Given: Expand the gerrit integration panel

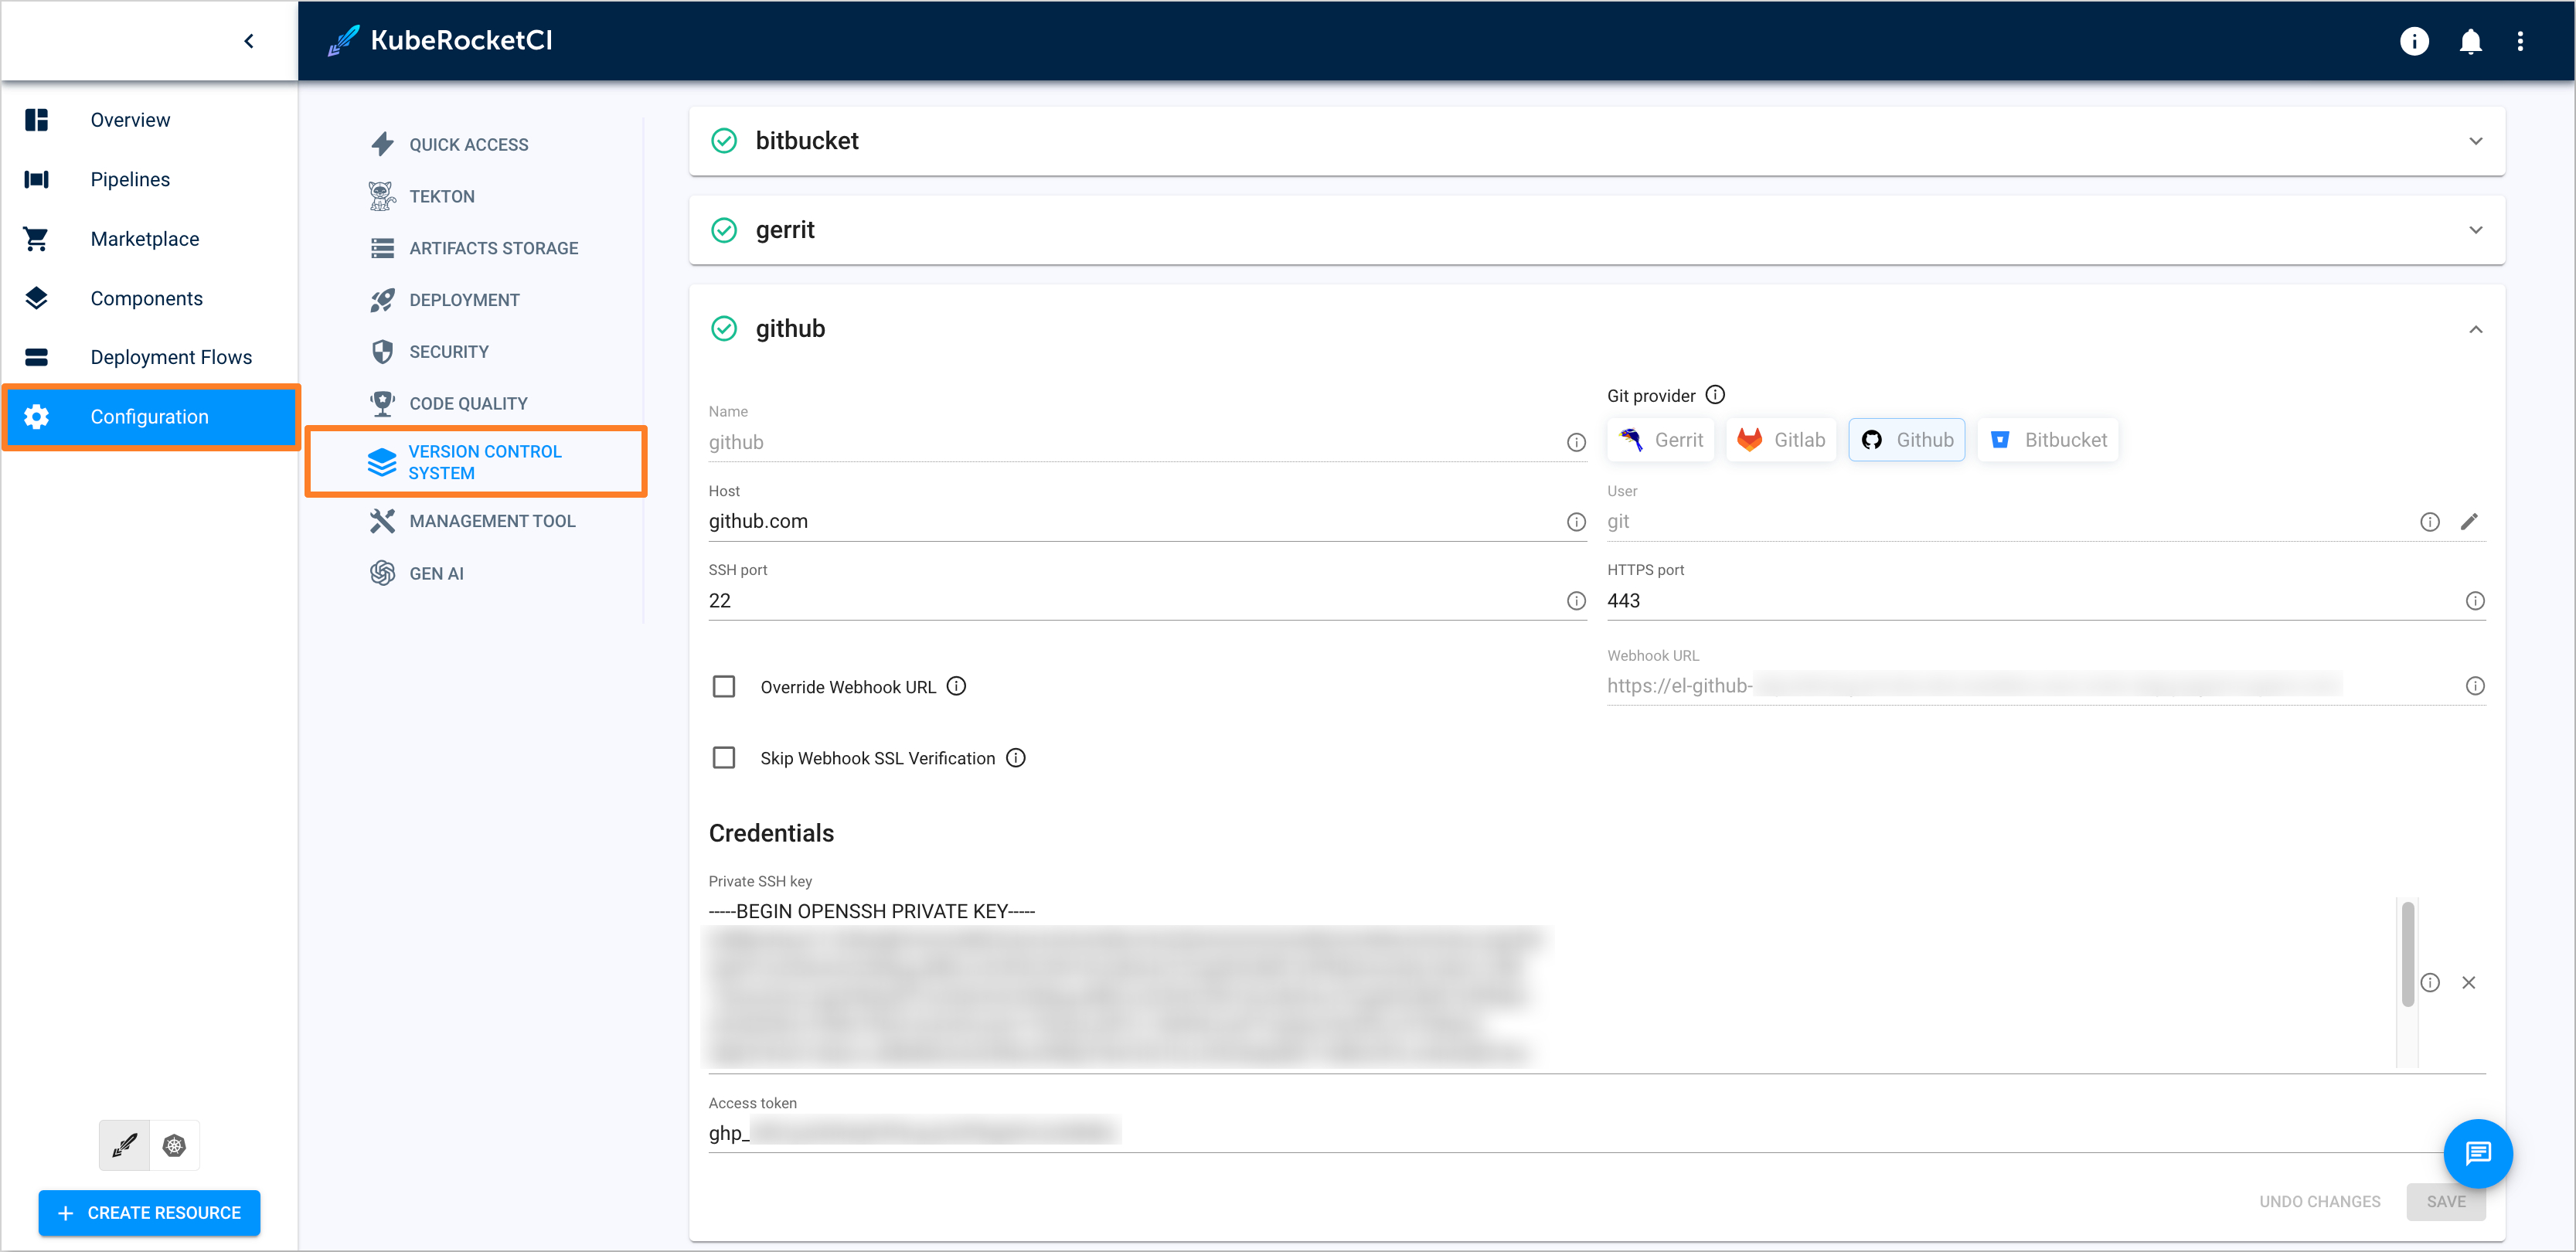Looking at the screenshot, I should coord(2476,229).
